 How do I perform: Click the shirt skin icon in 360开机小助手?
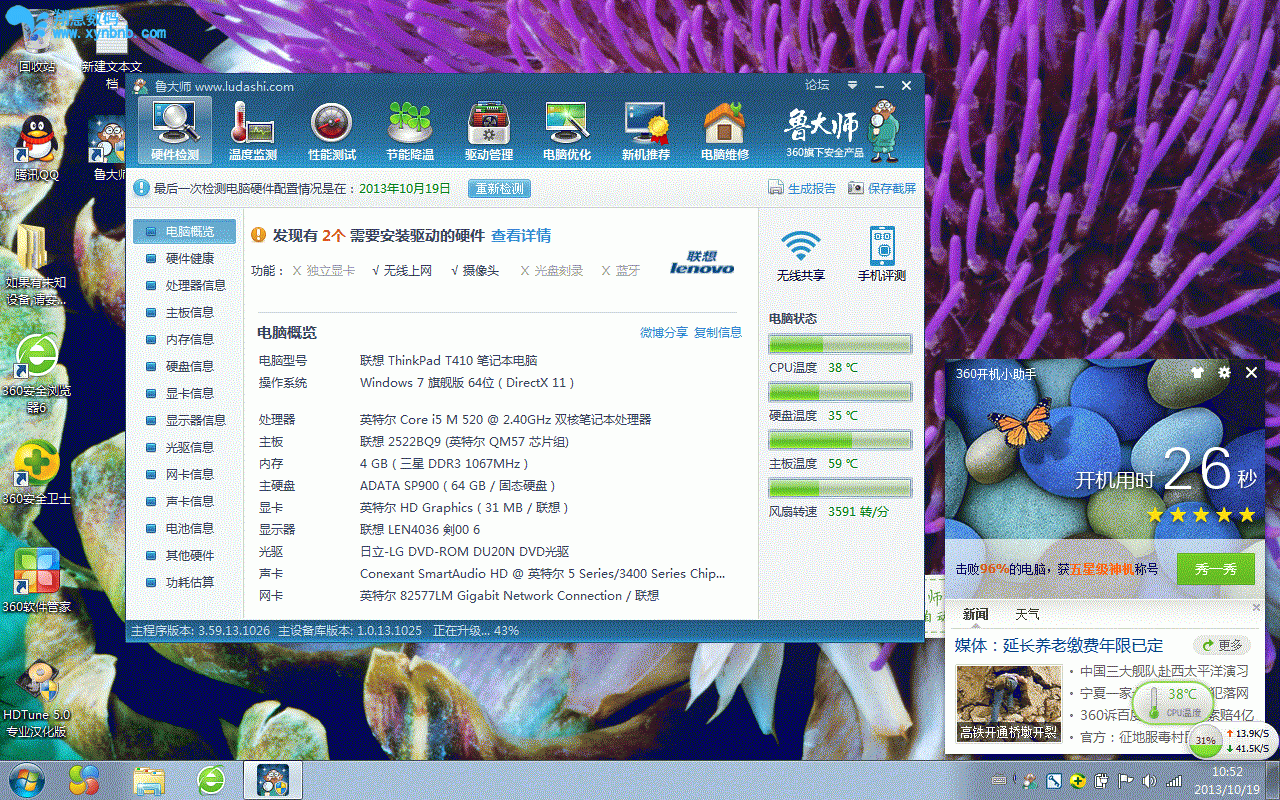pyautogui.click(x=1198, y=373)
